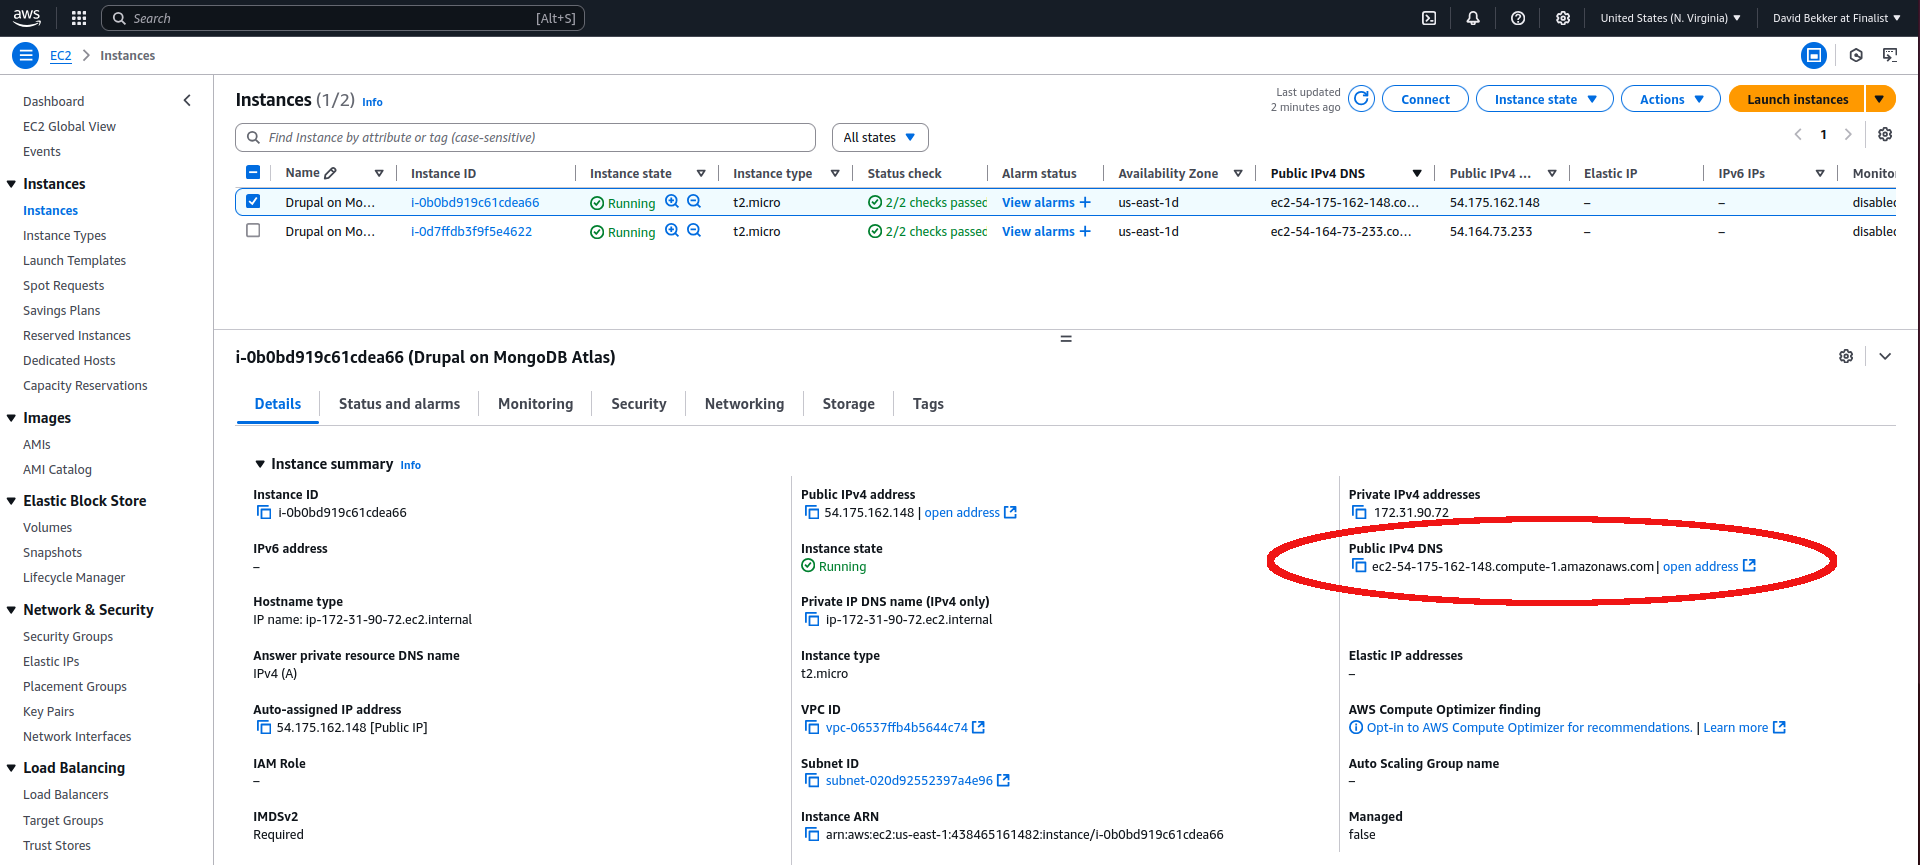This screenshot has height=865, width=1920.
Task: Refresh the instances list
Action: point(1361,99)
